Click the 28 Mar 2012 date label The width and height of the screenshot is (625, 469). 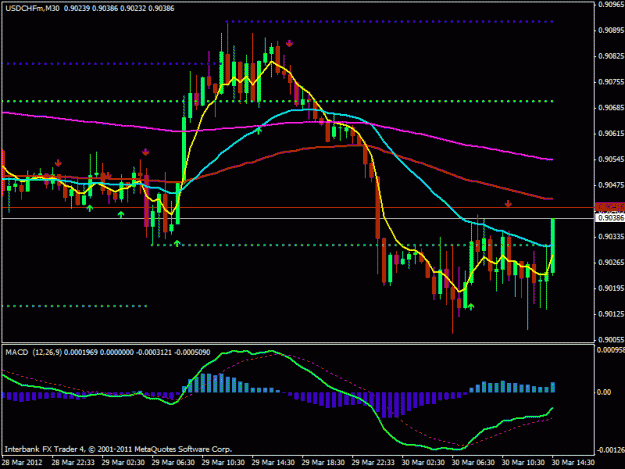[22, 463]
